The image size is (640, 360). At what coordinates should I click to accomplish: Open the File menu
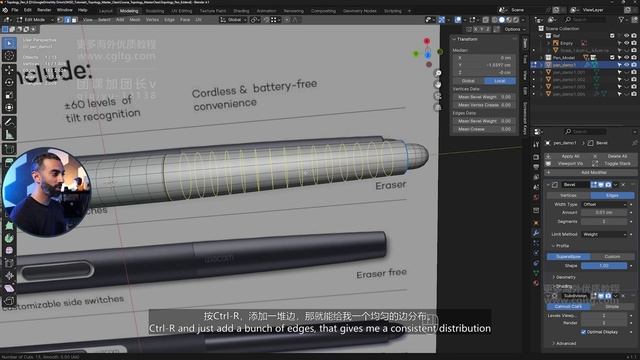(15, 10)
